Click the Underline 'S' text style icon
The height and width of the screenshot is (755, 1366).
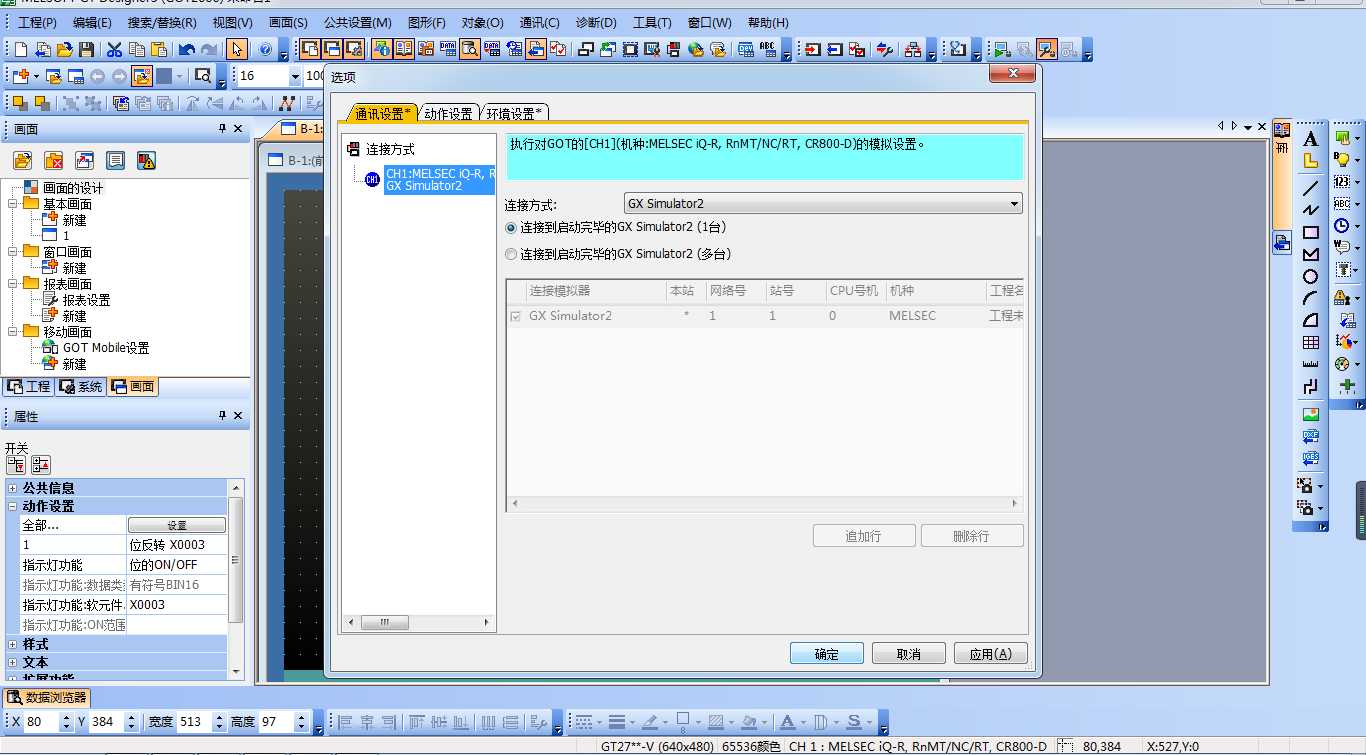(854, 722)
